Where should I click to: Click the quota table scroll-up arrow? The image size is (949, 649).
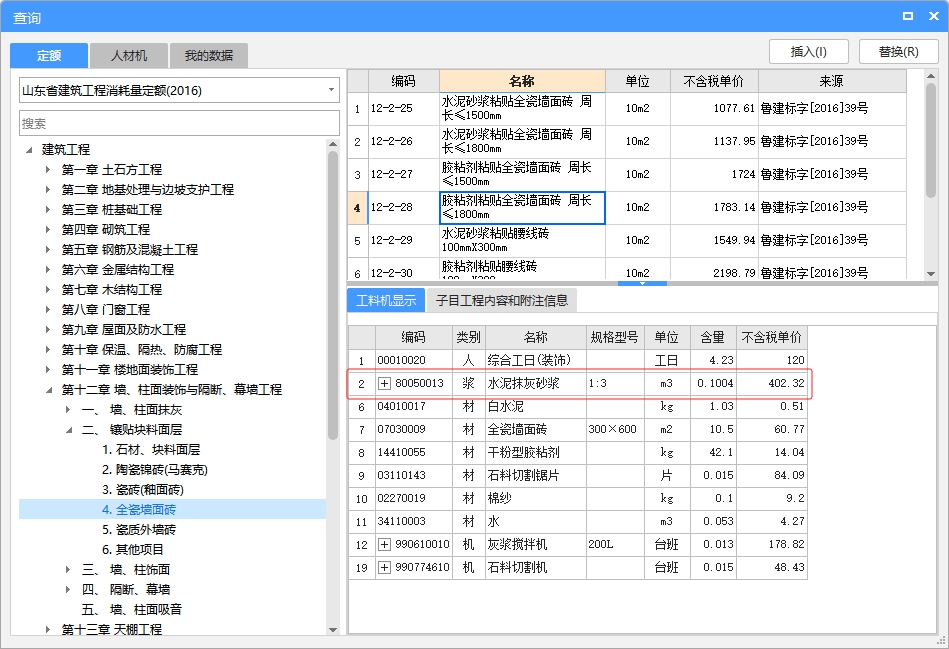(931, 76)
